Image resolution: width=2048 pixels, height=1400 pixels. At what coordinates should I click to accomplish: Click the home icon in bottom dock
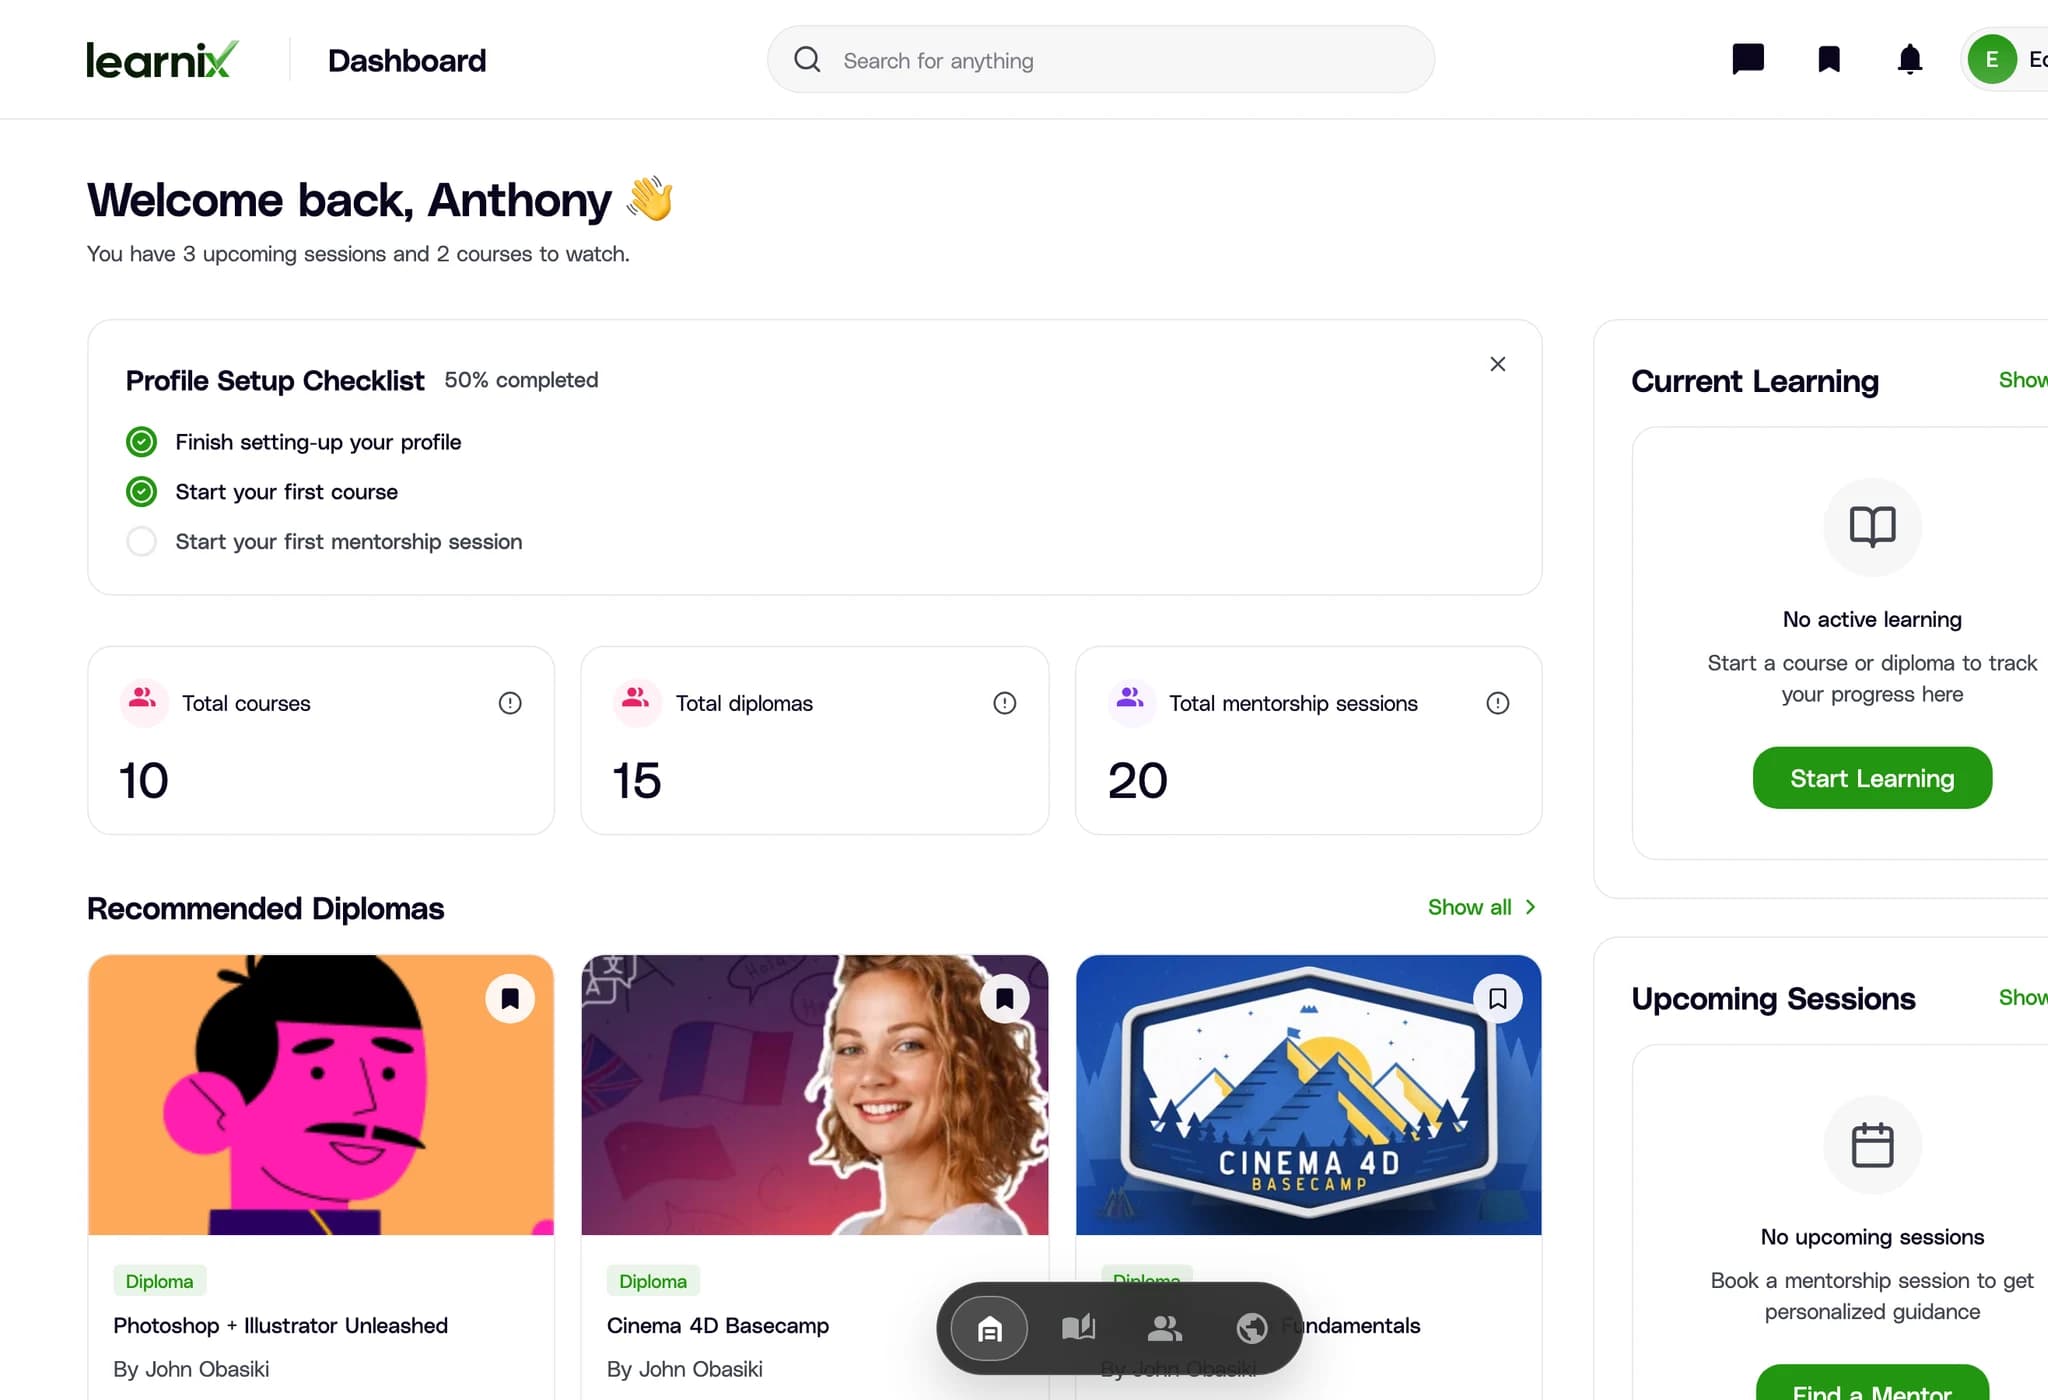coord(989,1328)
